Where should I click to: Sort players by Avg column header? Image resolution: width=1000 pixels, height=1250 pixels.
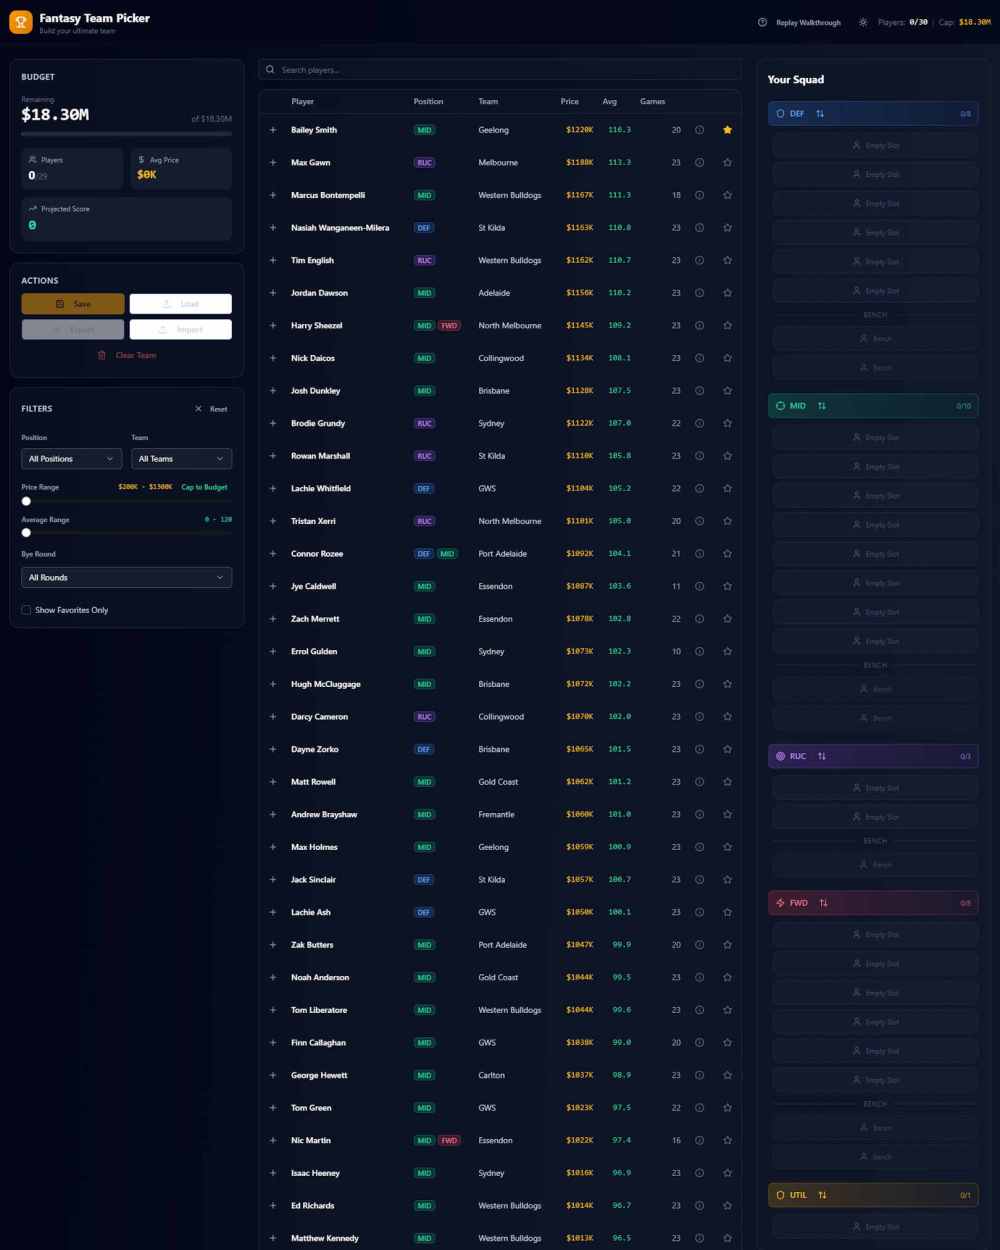(x=610, y=102)
